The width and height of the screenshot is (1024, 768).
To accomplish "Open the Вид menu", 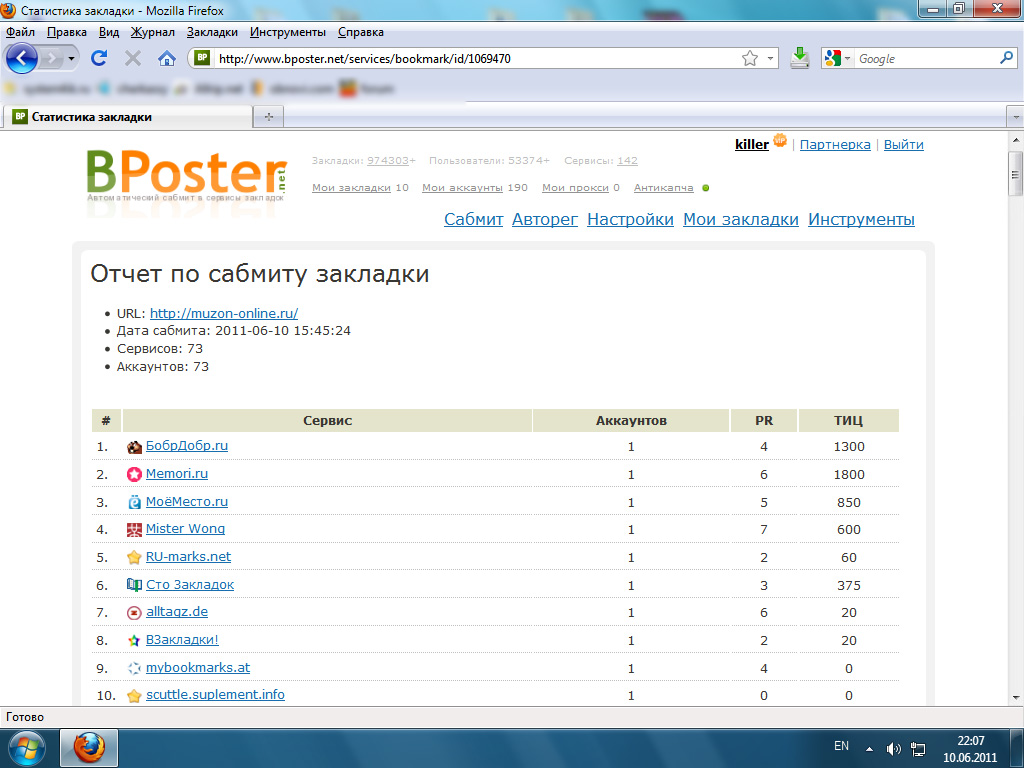I will (x=109, y=32).
